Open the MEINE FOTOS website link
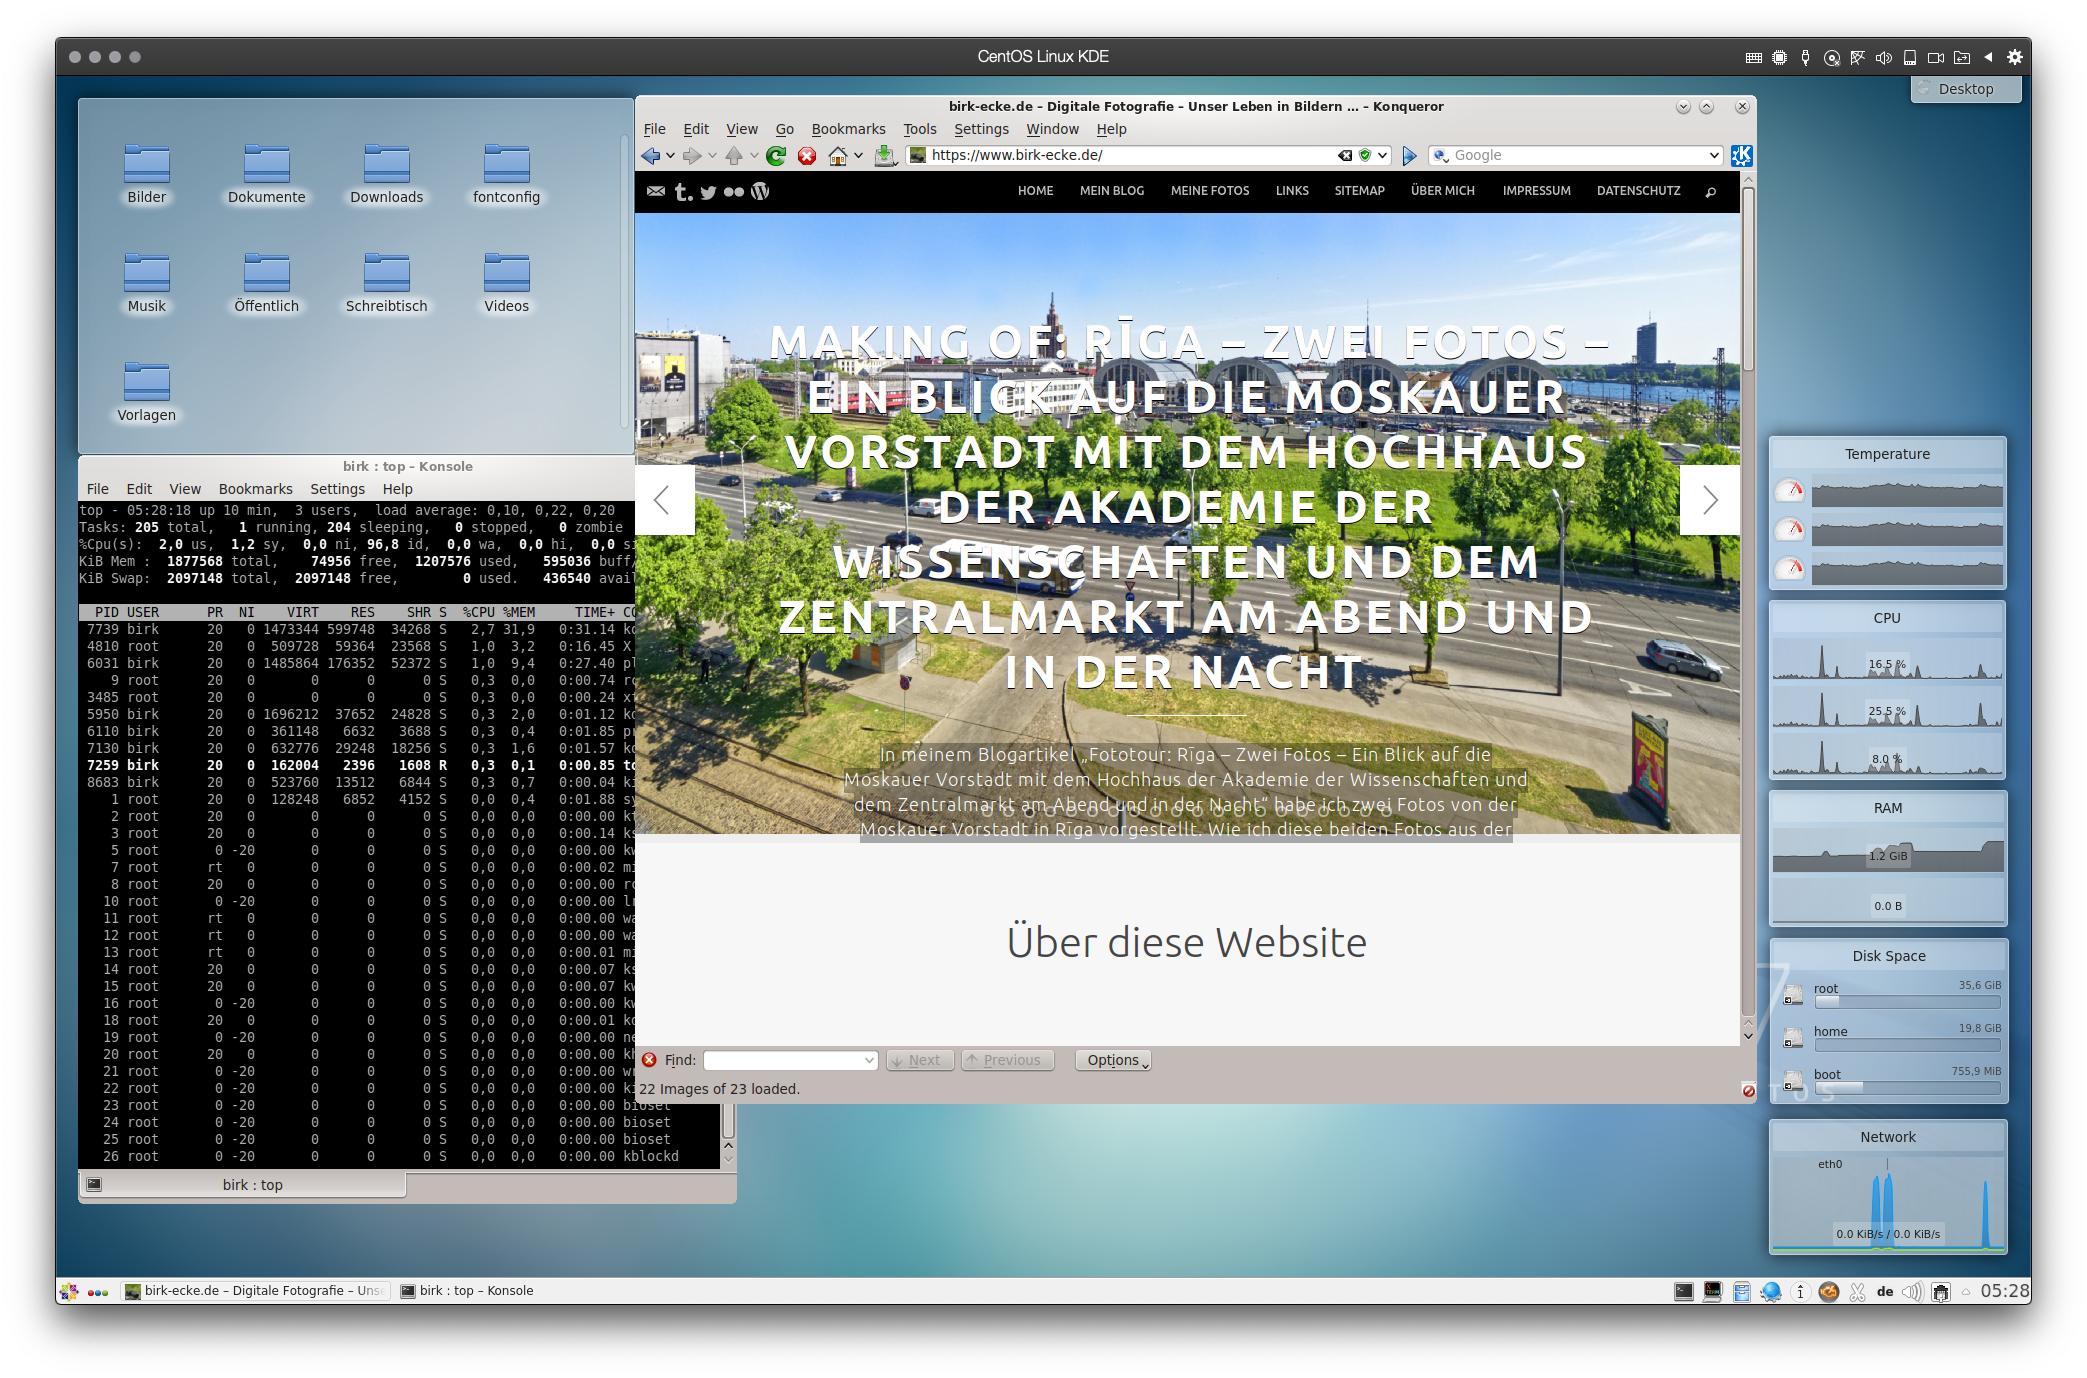 1209,191
